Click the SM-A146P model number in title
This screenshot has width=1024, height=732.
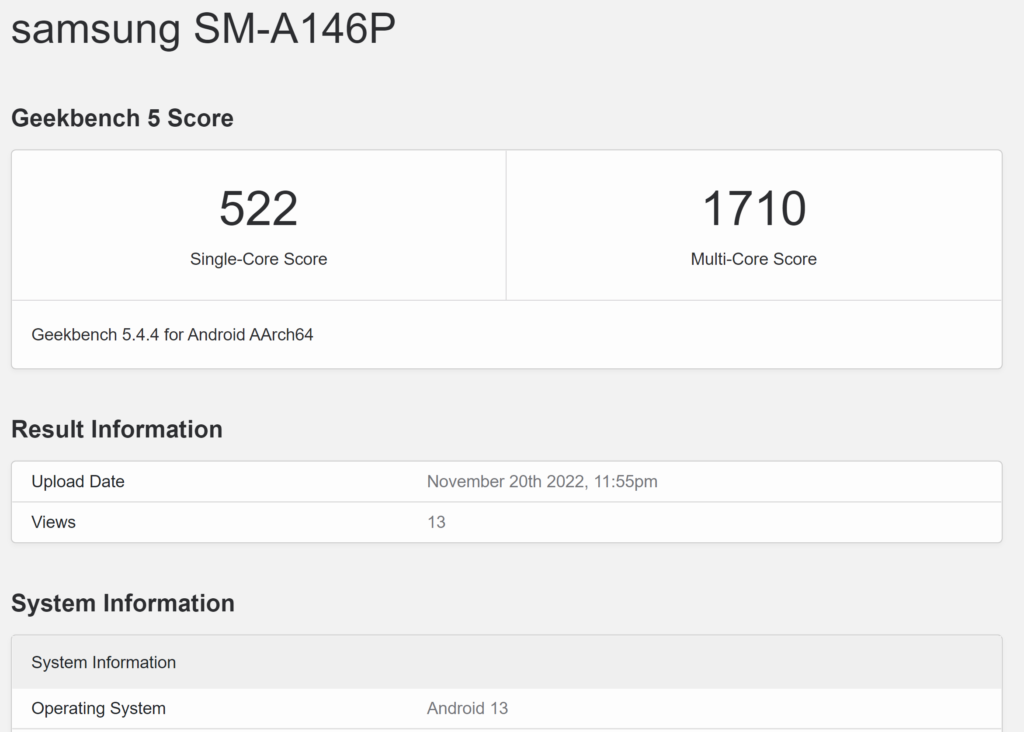294,29
